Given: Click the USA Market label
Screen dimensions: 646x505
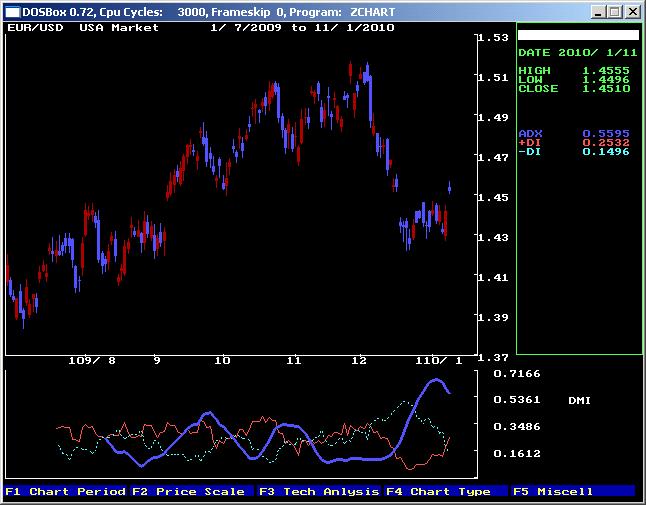Looking at the screenshot, I should point(119,28).
